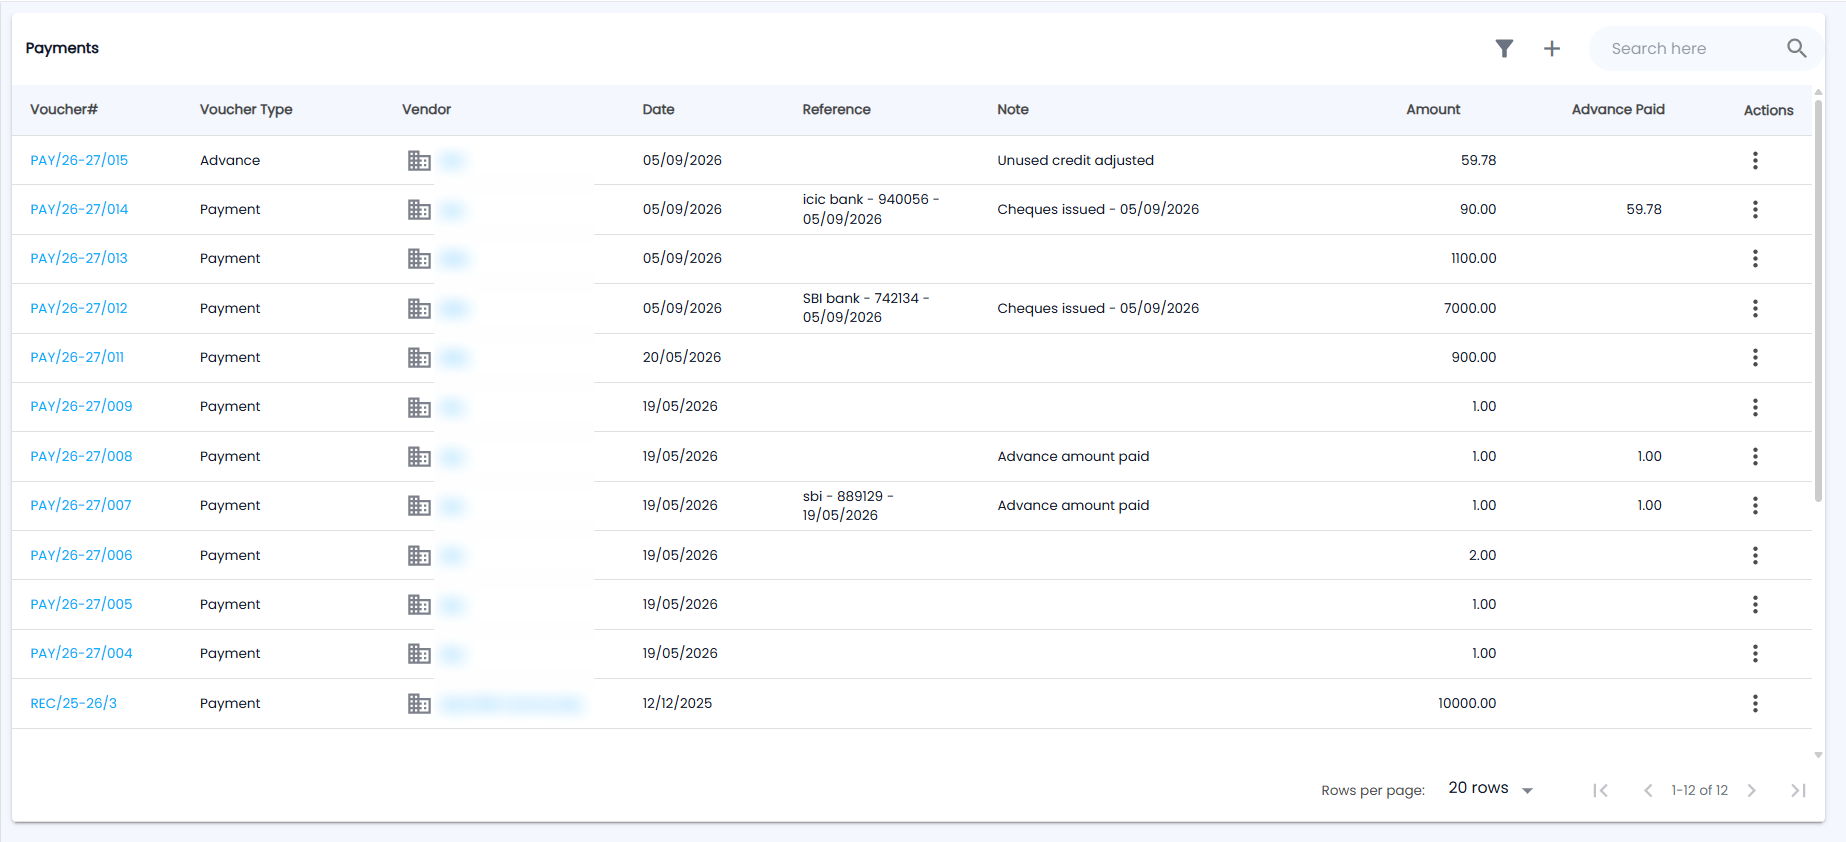Open voucher PAY/26-27/014
The height and width of the screenshot is (842, 1846).
[79, 209]
